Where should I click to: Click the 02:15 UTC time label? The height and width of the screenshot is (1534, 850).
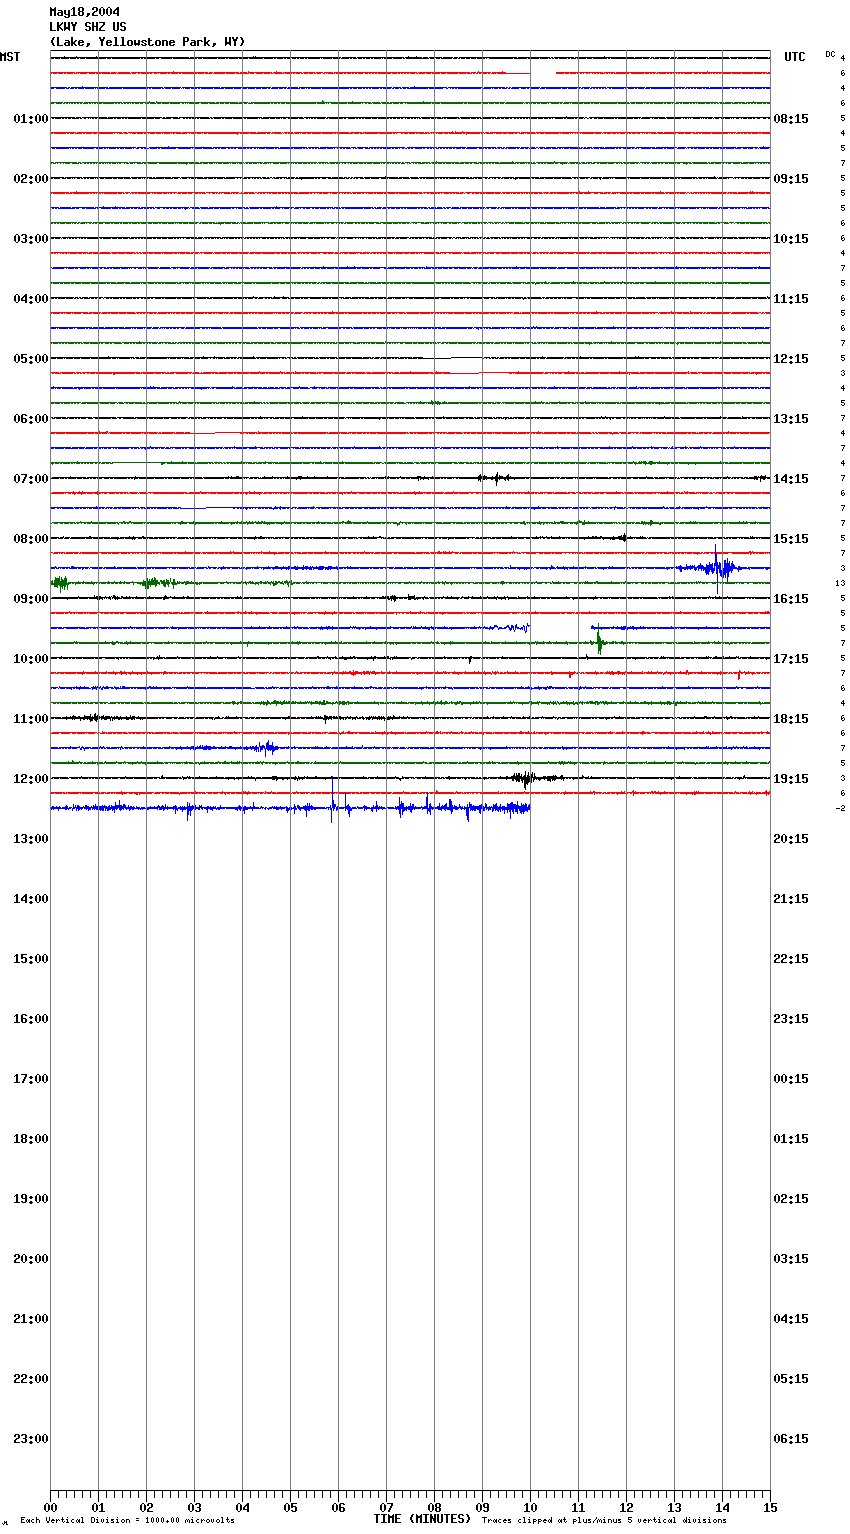click(791, 1199)
